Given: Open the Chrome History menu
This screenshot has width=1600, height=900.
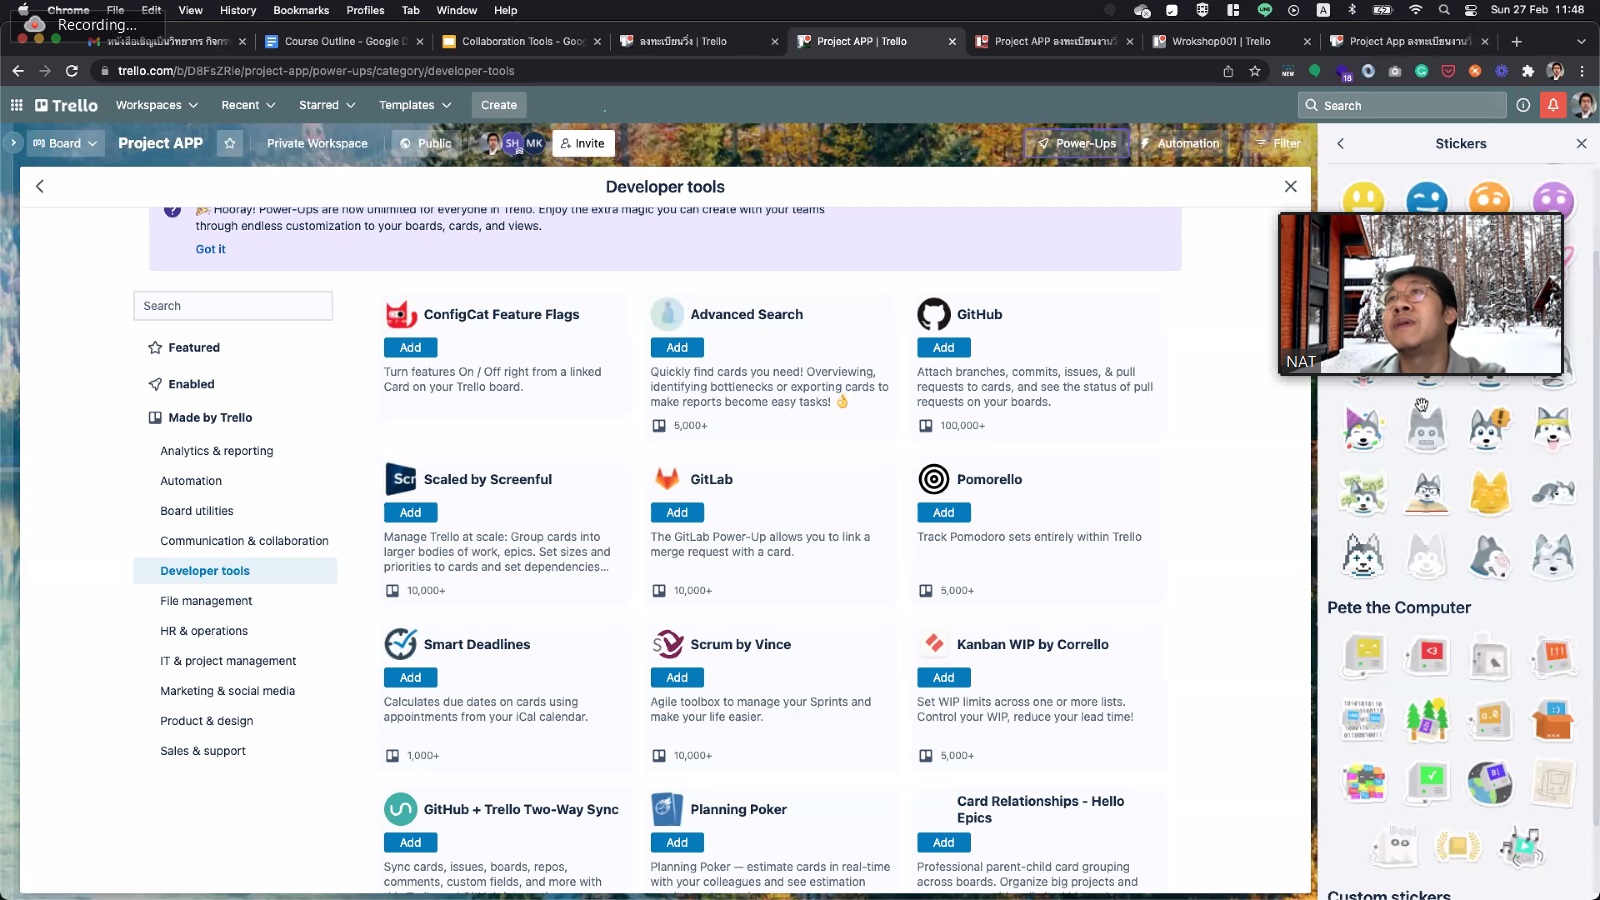Looking at the screenshot, I should 238,10.
